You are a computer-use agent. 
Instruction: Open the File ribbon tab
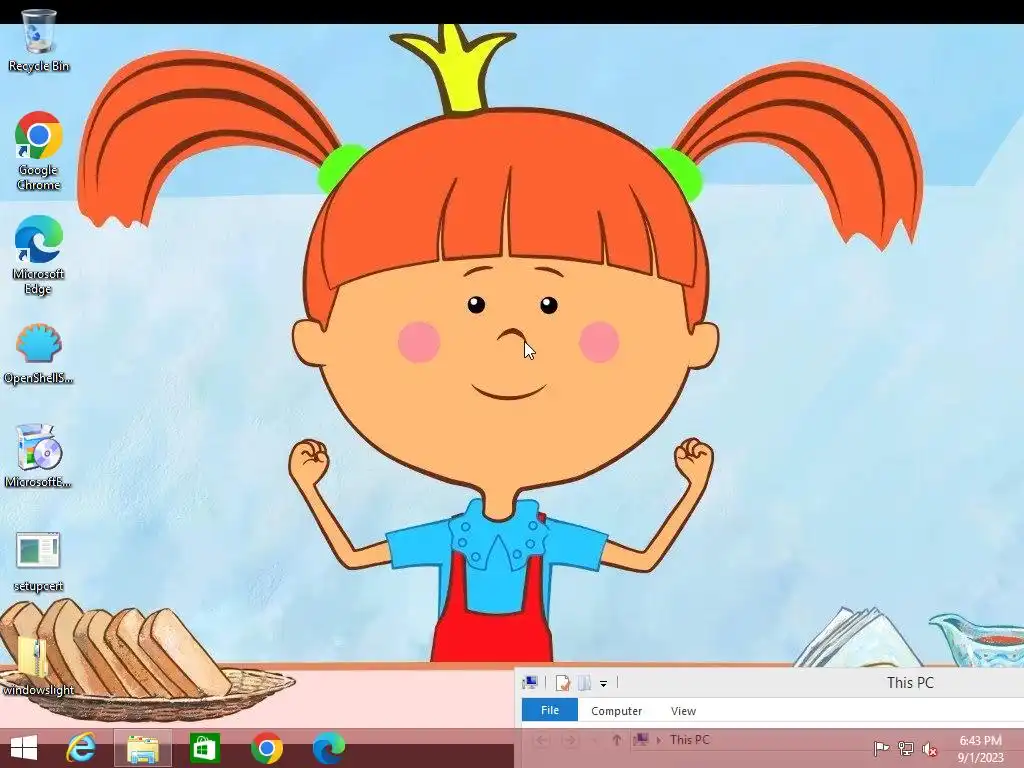click(550, 711)
